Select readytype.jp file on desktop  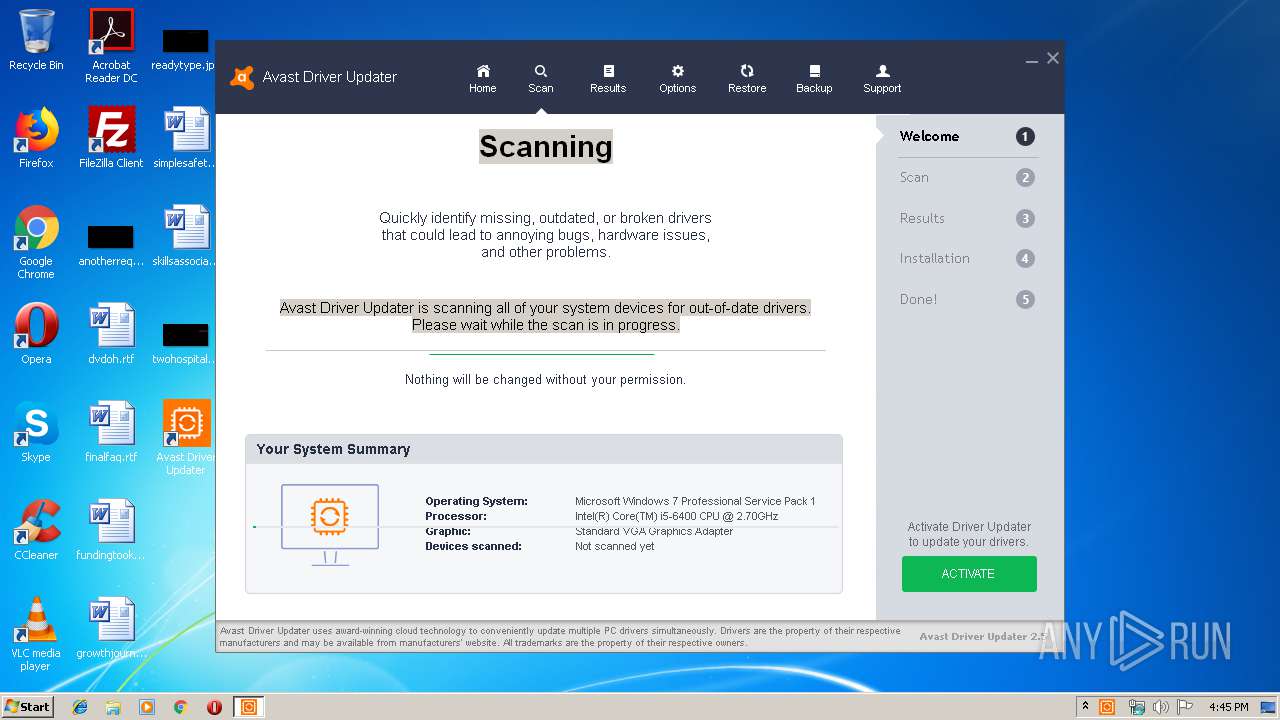186,50
